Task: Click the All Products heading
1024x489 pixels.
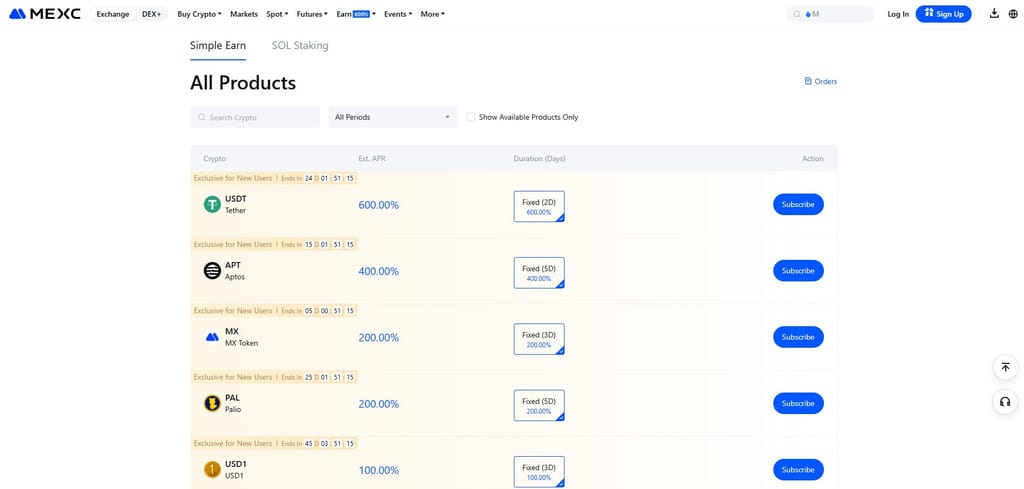Action: [x=243, y=83]
